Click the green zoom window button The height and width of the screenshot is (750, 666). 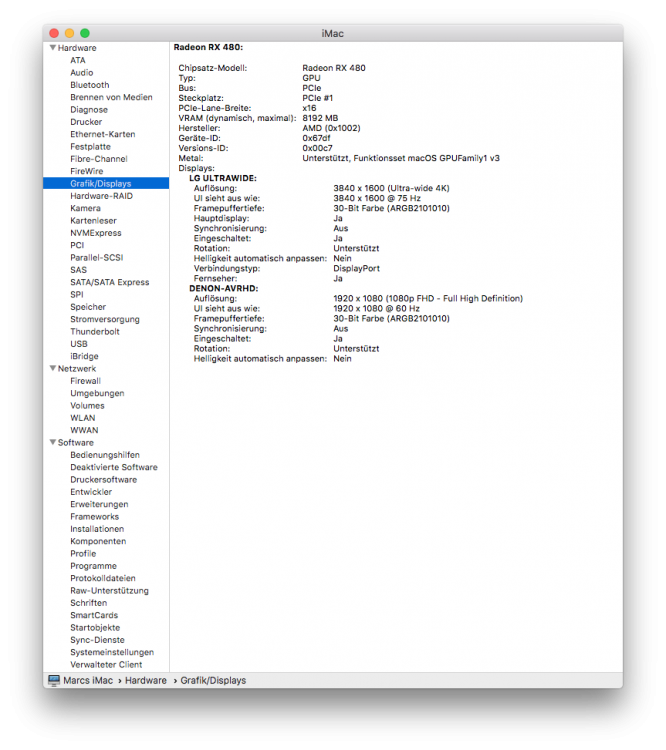[85, 33]
